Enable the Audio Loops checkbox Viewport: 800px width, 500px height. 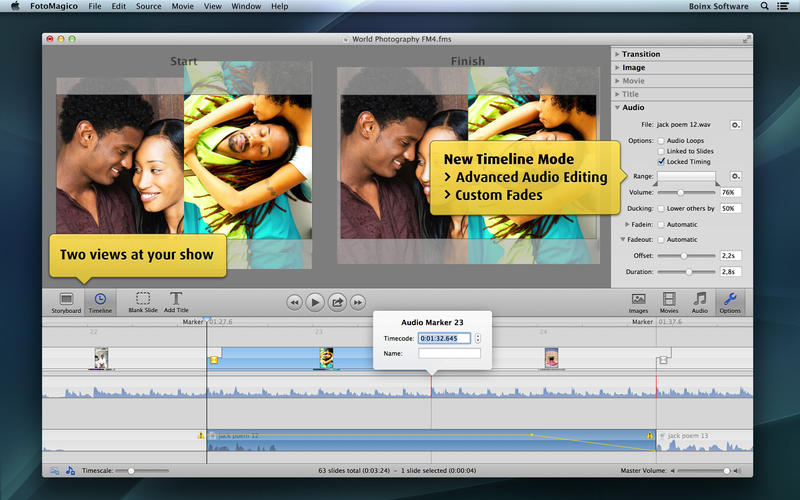[x=661, y=141]
